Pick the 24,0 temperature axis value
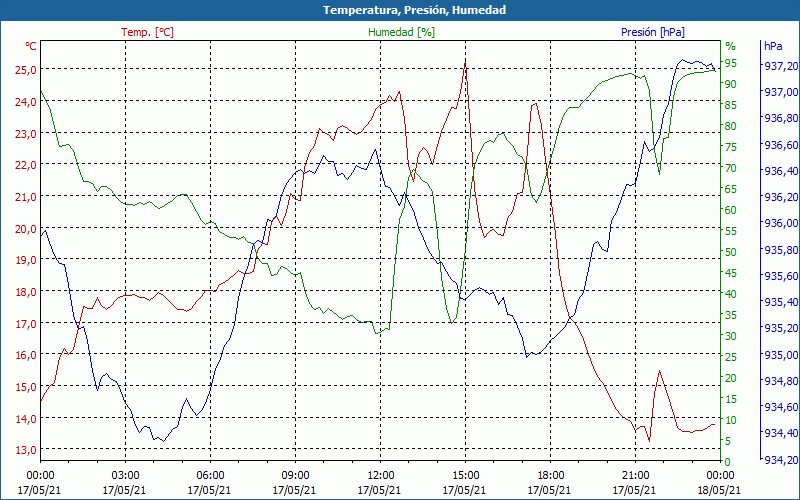This screenshot has height=500, width=800. point(26,102)
